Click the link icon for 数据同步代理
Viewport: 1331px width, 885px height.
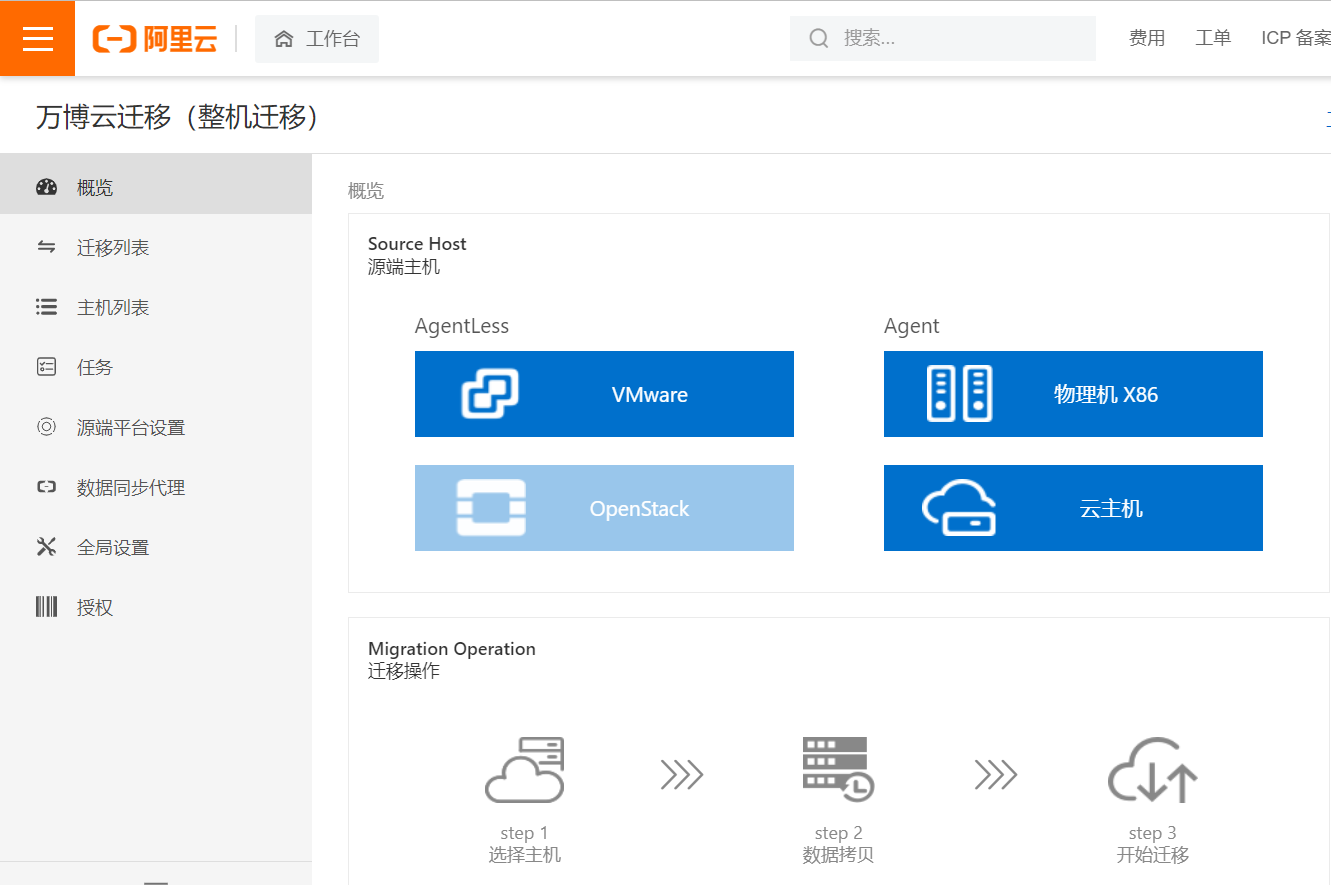(x=46, y=487)
